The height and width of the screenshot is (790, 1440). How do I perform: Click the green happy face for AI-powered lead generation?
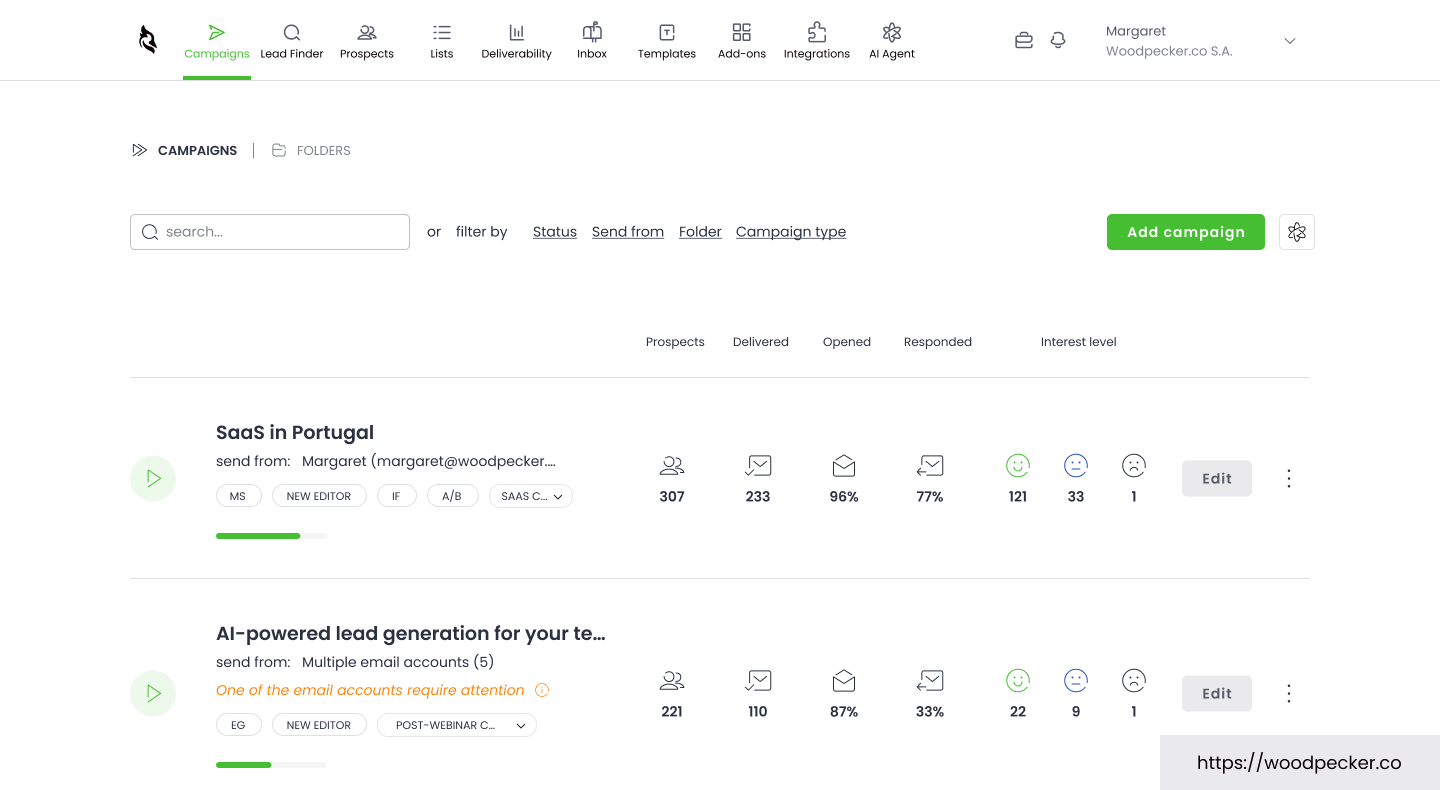[1018, 680]
